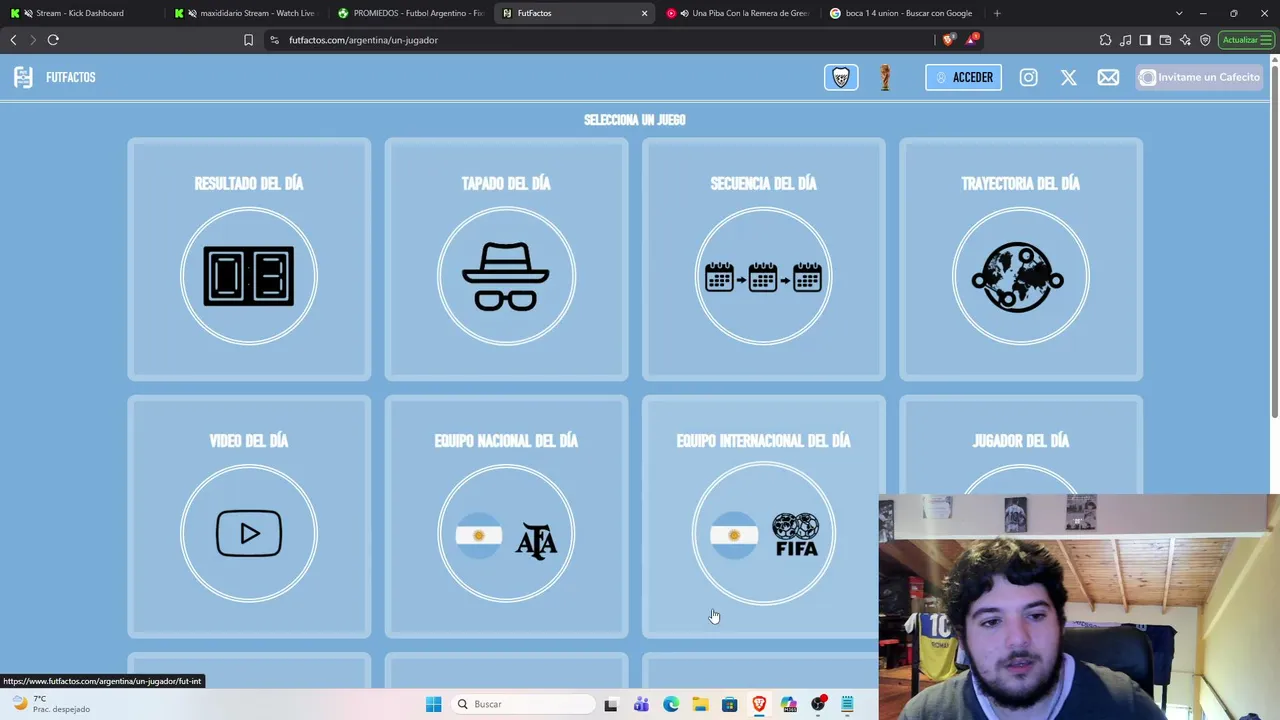The height and width of the screenshot is (720, 1280).
Task: Open Microsoft Store from the taskbar
Action: [x=730, y=704]
